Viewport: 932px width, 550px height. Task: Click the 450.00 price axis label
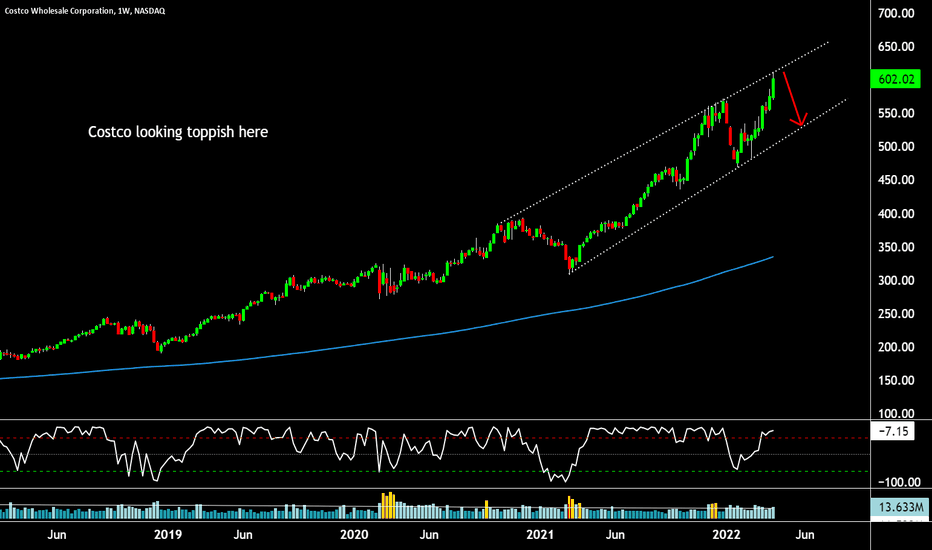pyautogui.click(x=896, y=180)
